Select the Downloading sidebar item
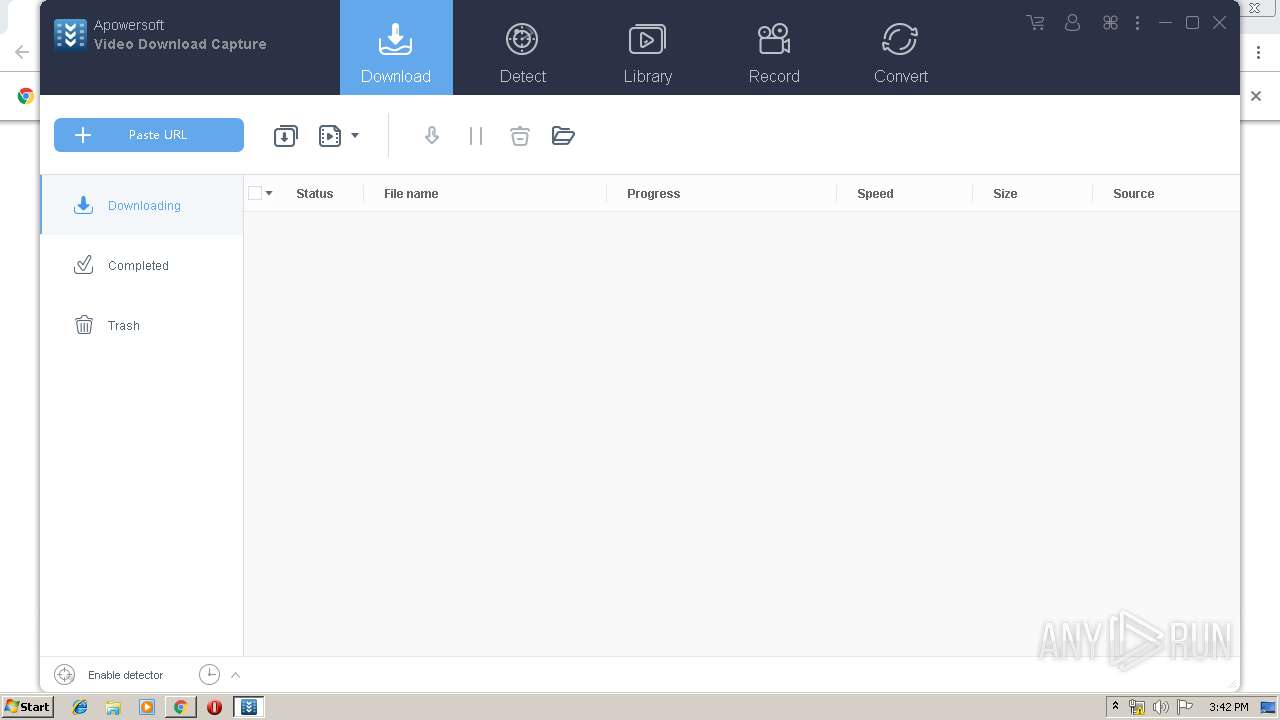Screen dimensions: 1280x720 point(142,205)
